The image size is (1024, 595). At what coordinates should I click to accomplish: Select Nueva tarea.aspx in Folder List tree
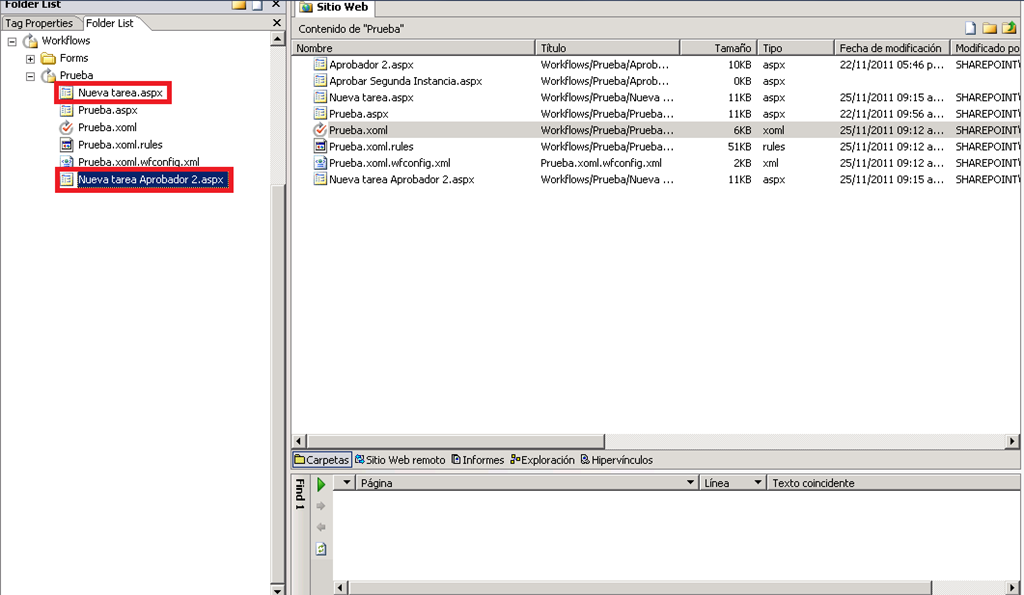click(120, 93)
